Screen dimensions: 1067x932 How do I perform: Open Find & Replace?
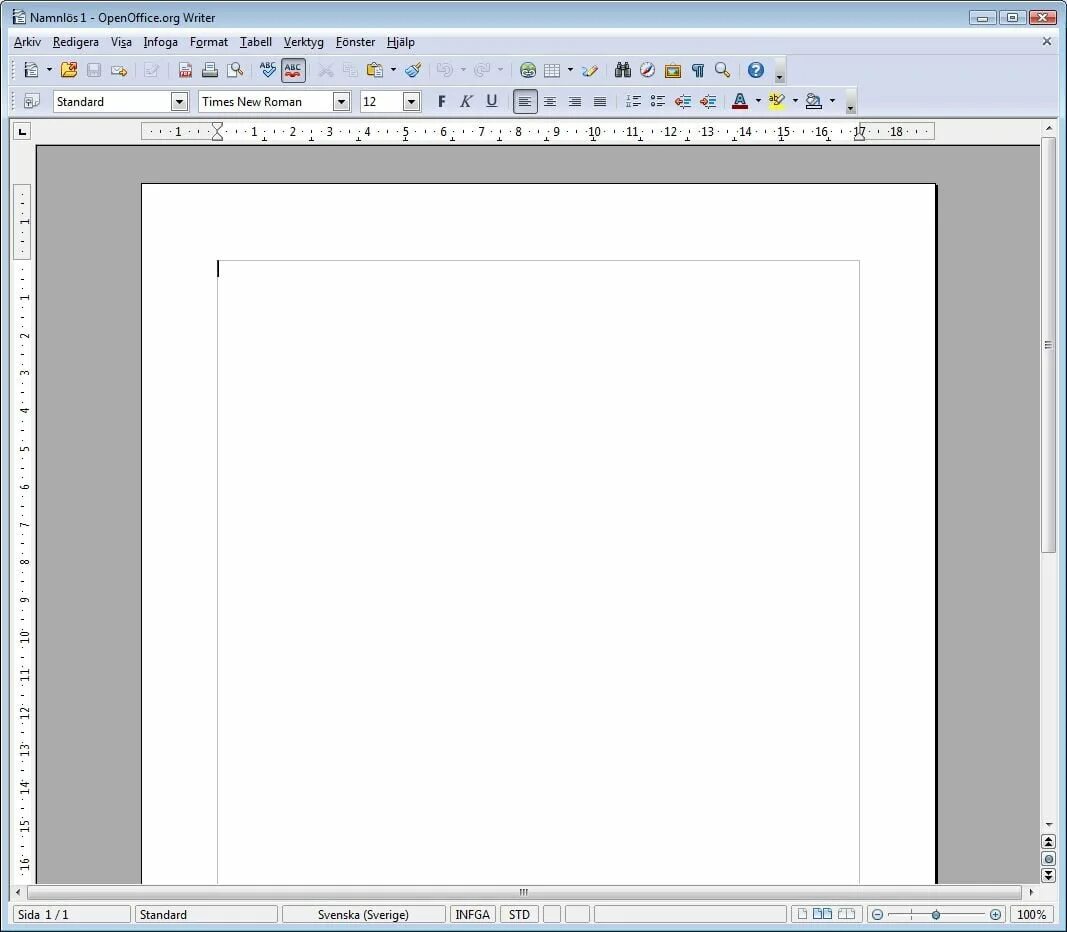(x=622, y=70)
